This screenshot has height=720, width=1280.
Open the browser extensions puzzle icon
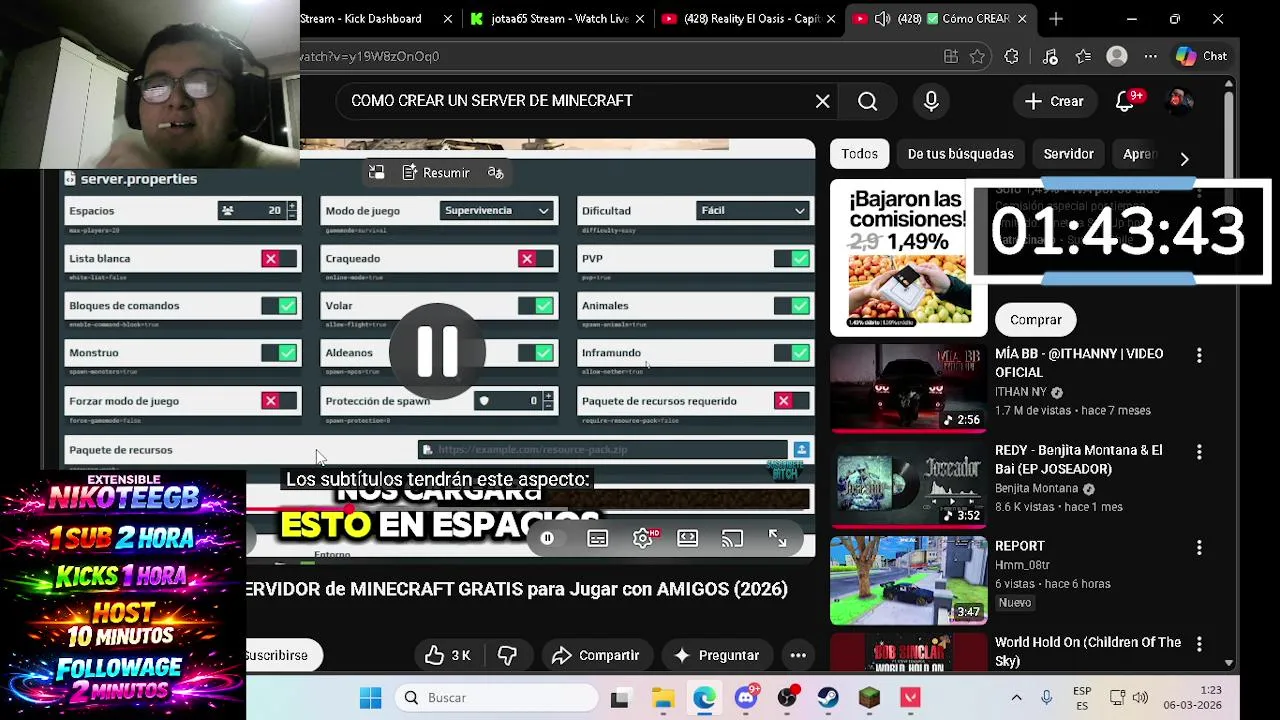(x=1012, y=57)
